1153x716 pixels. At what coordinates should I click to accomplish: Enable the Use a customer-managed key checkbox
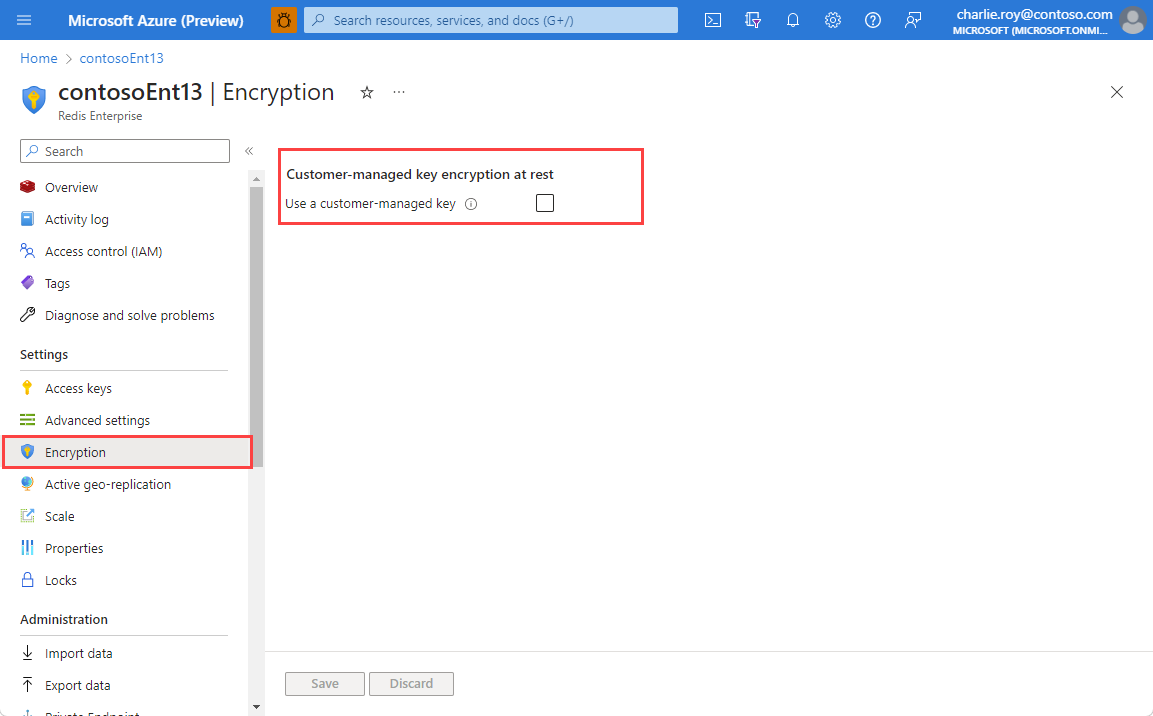tap(544, 203)
